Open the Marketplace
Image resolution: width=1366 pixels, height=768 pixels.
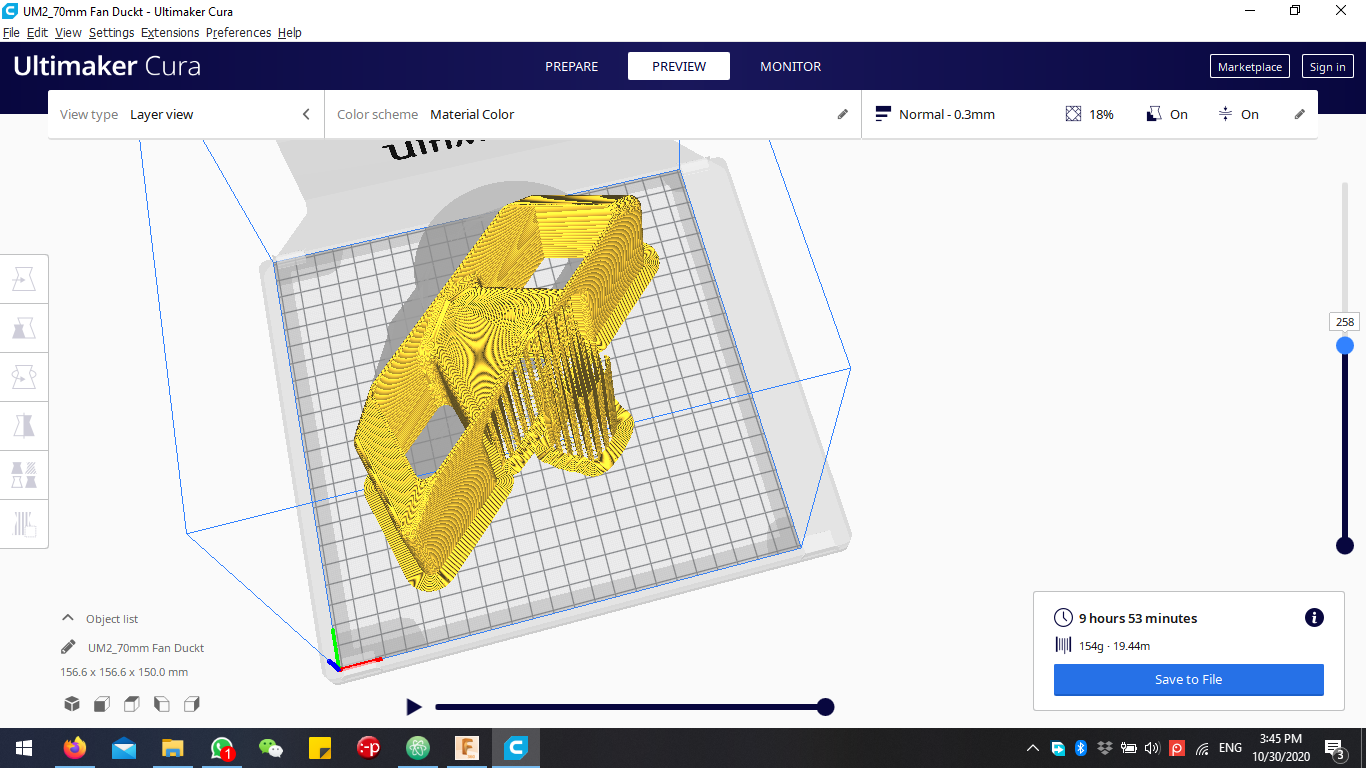tap(1250, 67)
